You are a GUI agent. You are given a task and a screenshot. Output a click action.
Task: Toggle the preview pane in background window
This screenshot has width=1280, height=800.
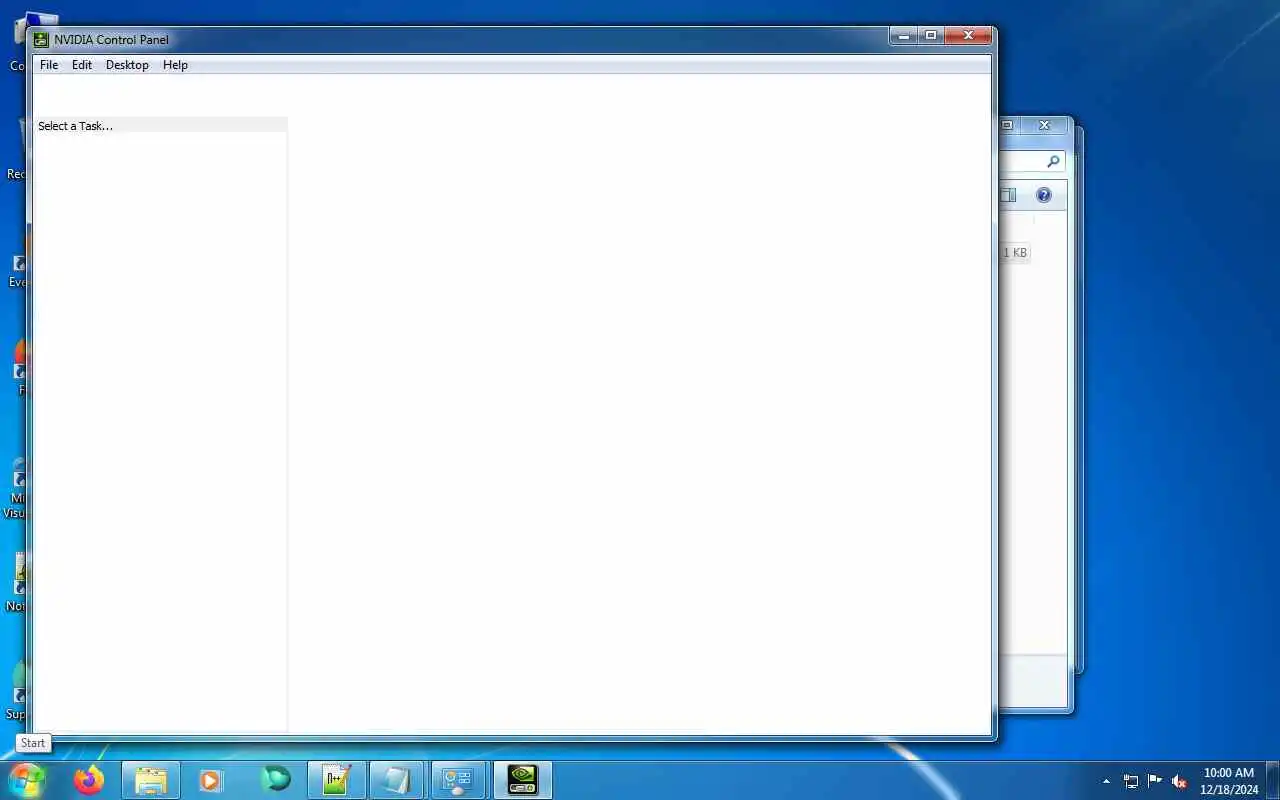1008,195
